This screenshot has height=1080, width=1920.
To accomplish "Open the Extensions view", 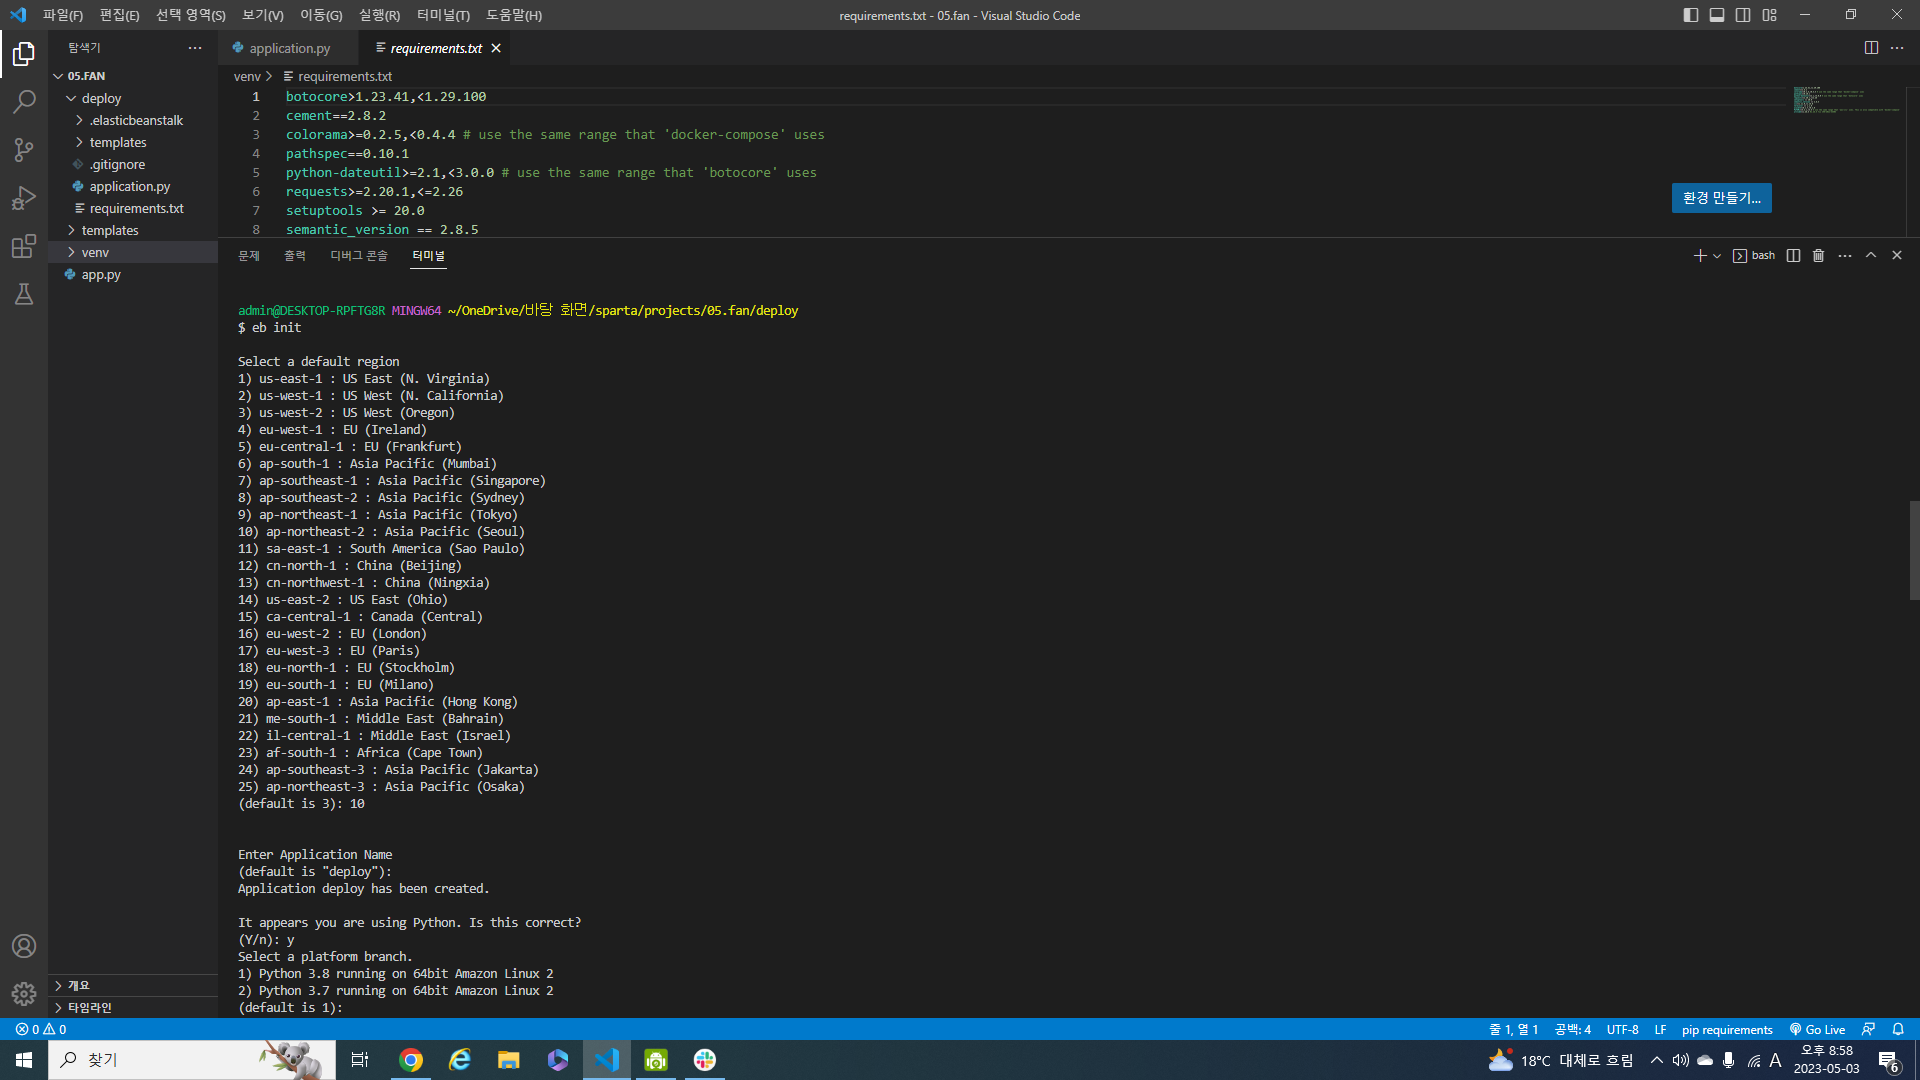I will point(24,246).
